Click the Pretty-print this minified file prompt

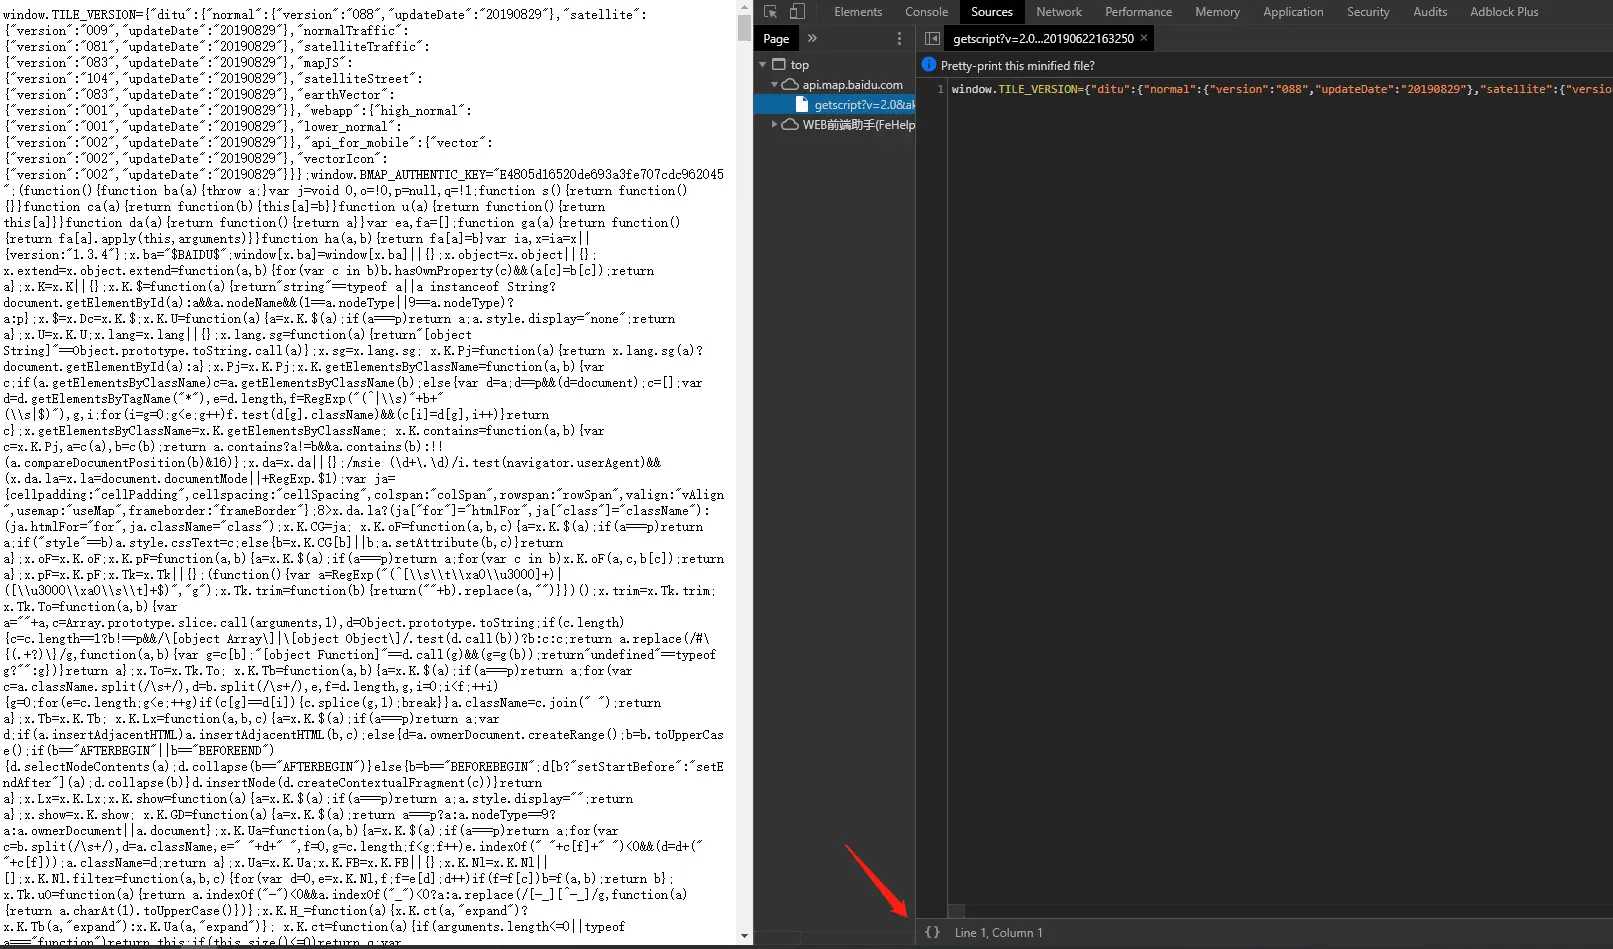click(1017, 65)
